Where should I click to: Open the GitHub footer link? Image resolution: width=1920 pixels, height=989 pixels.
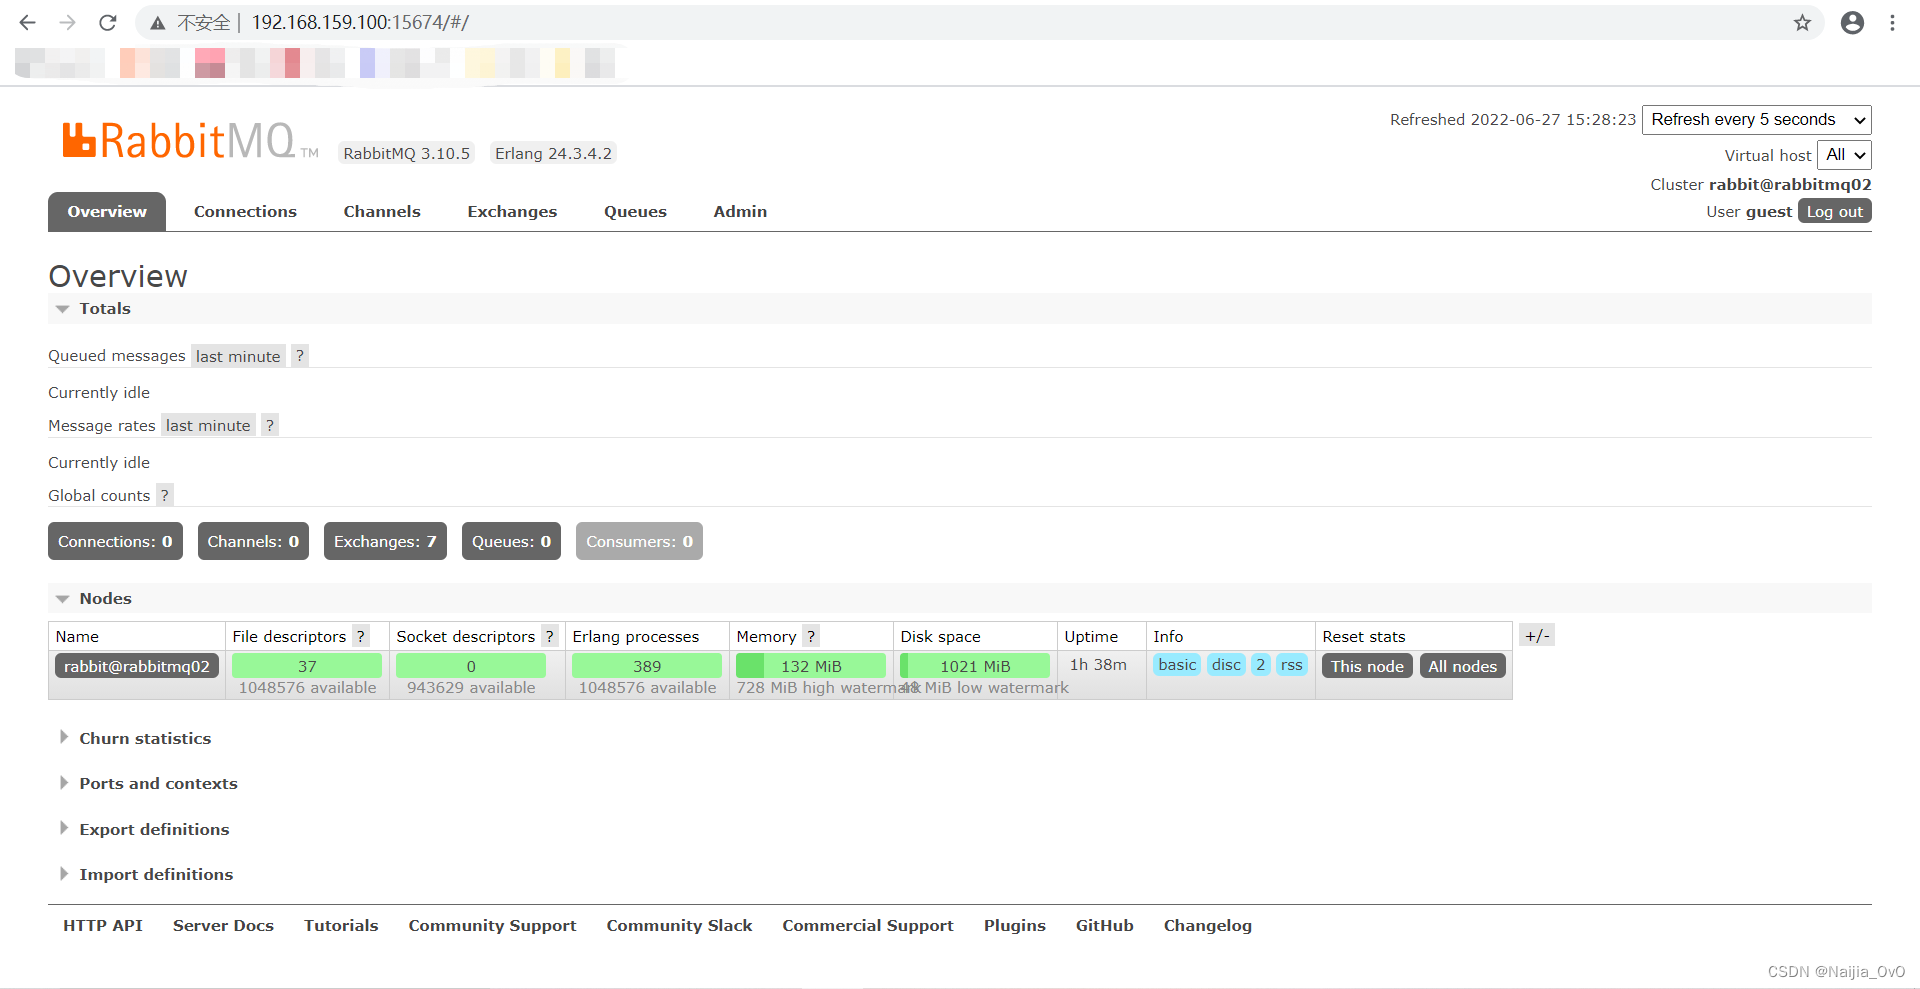pos(1104,926)
